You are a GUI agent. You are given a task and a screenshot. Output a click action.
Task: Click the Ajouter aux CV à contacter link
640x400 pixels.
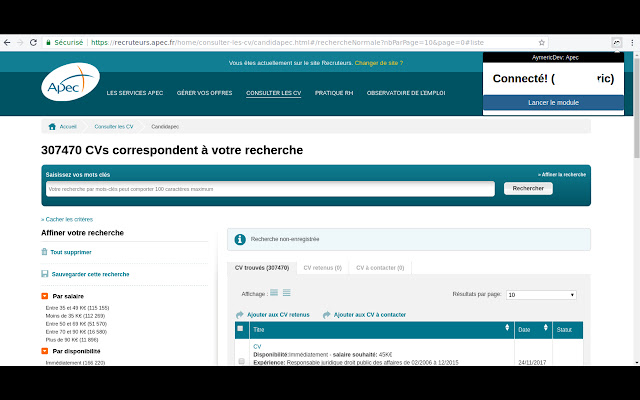tap(370, 315)
